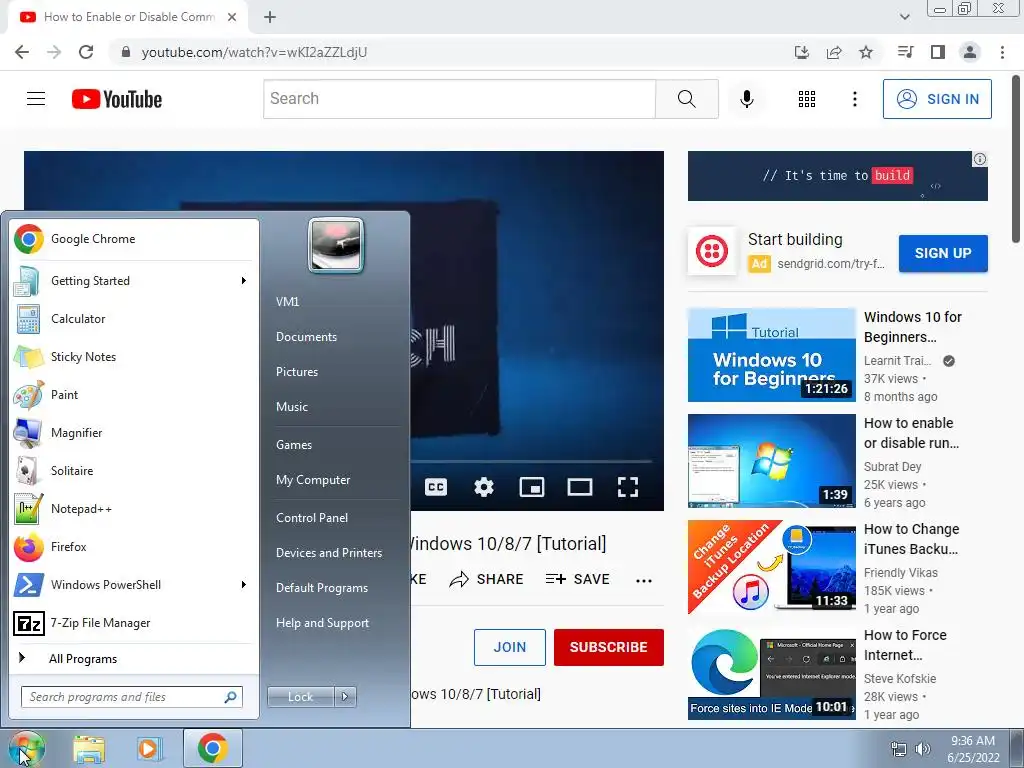Click the share page icon in address bar
This screenshot has height=768, width=1024.
(x=834, y=52)
